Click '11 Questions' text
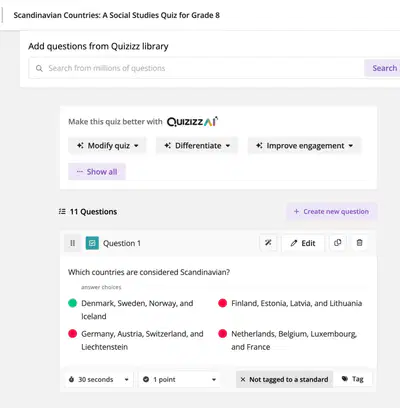The width and height of the screenshot is (400, 408). pyautogui.click(x=93, y=212)
